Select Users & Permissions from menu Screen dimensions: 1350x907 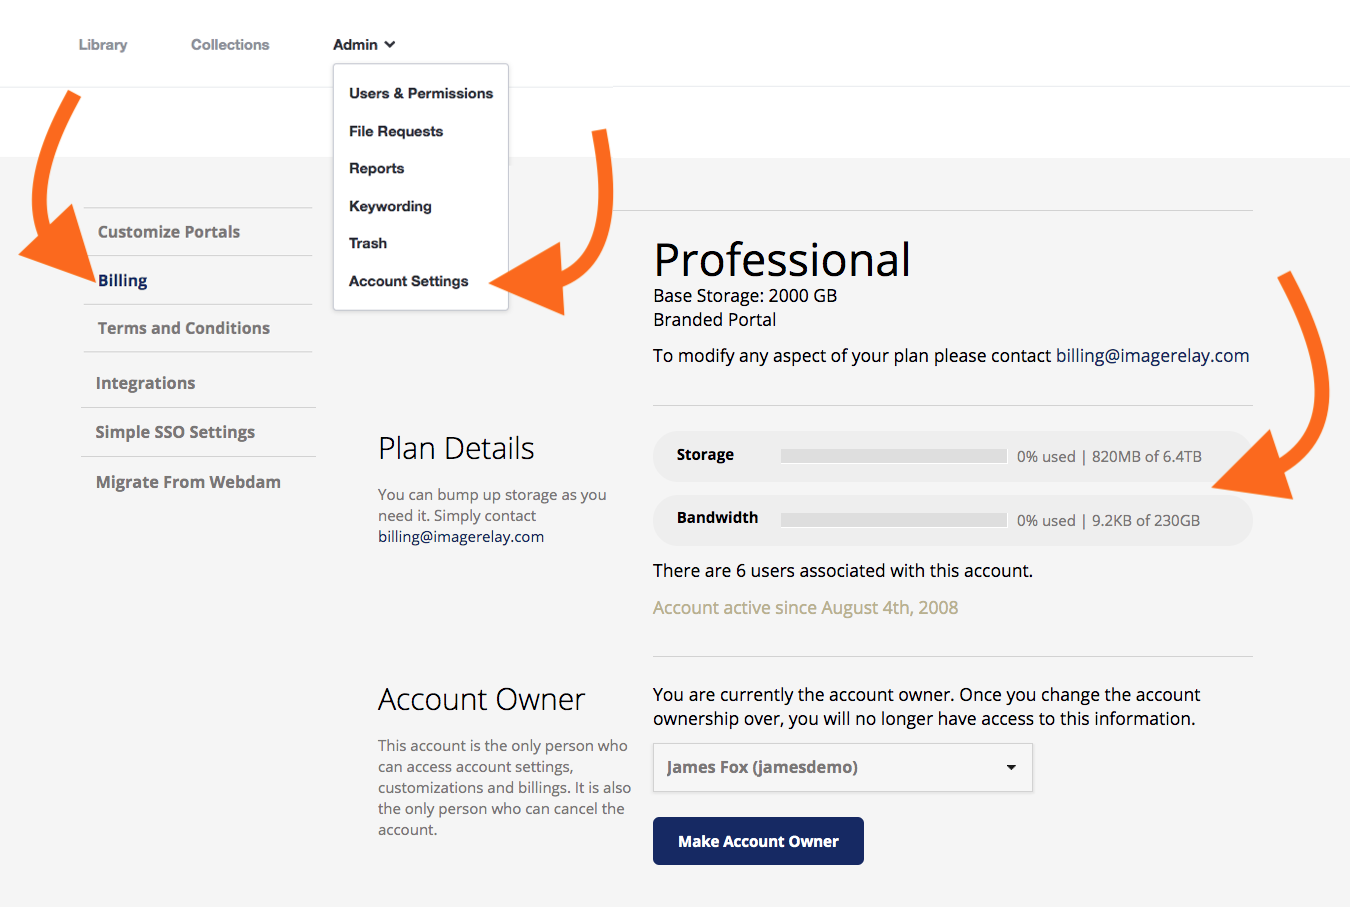pyautogui.click(x=421, y=93)
